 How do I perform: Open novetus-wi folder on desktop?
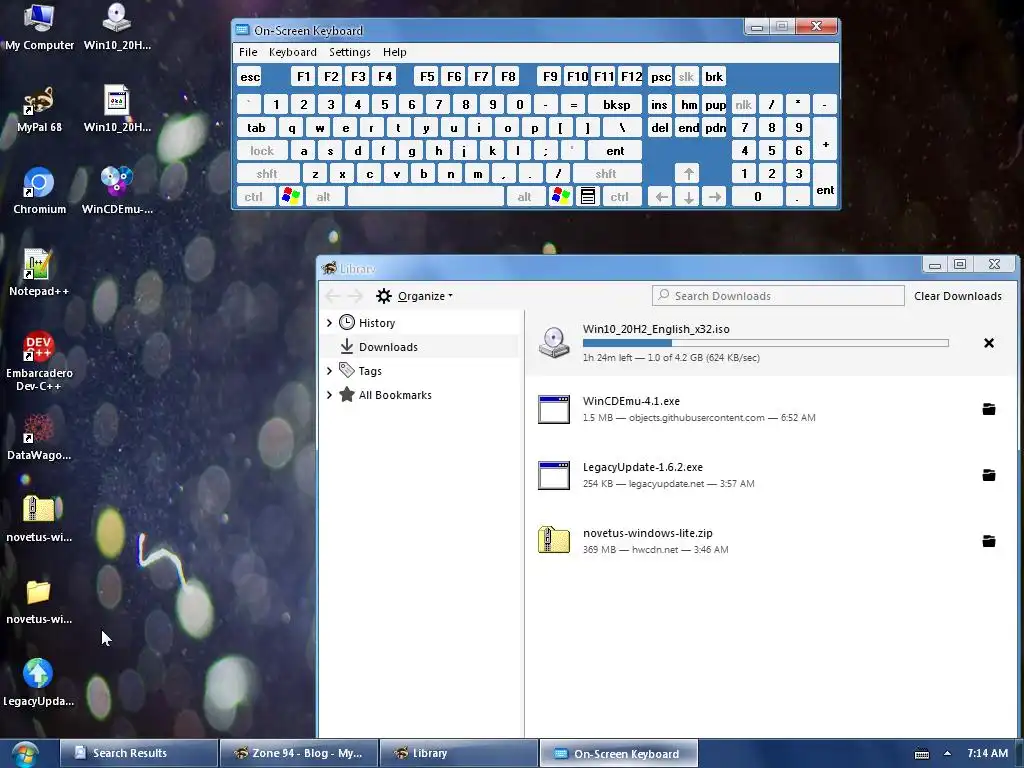coord(39,601)
